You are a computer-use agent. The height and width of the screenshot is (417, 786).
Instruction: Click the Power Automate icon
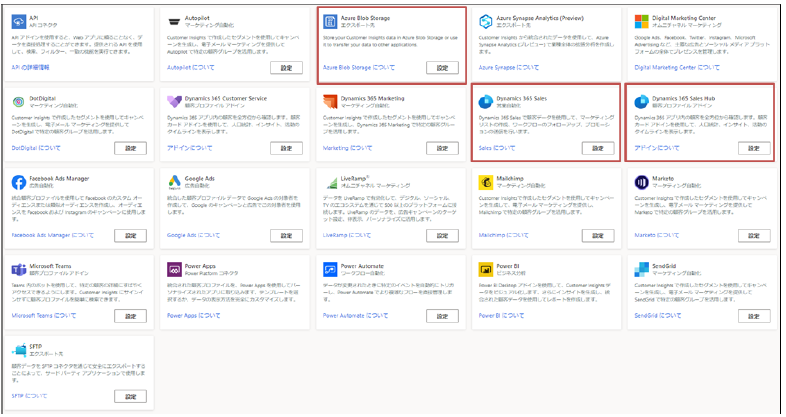(x=330, y=270)
